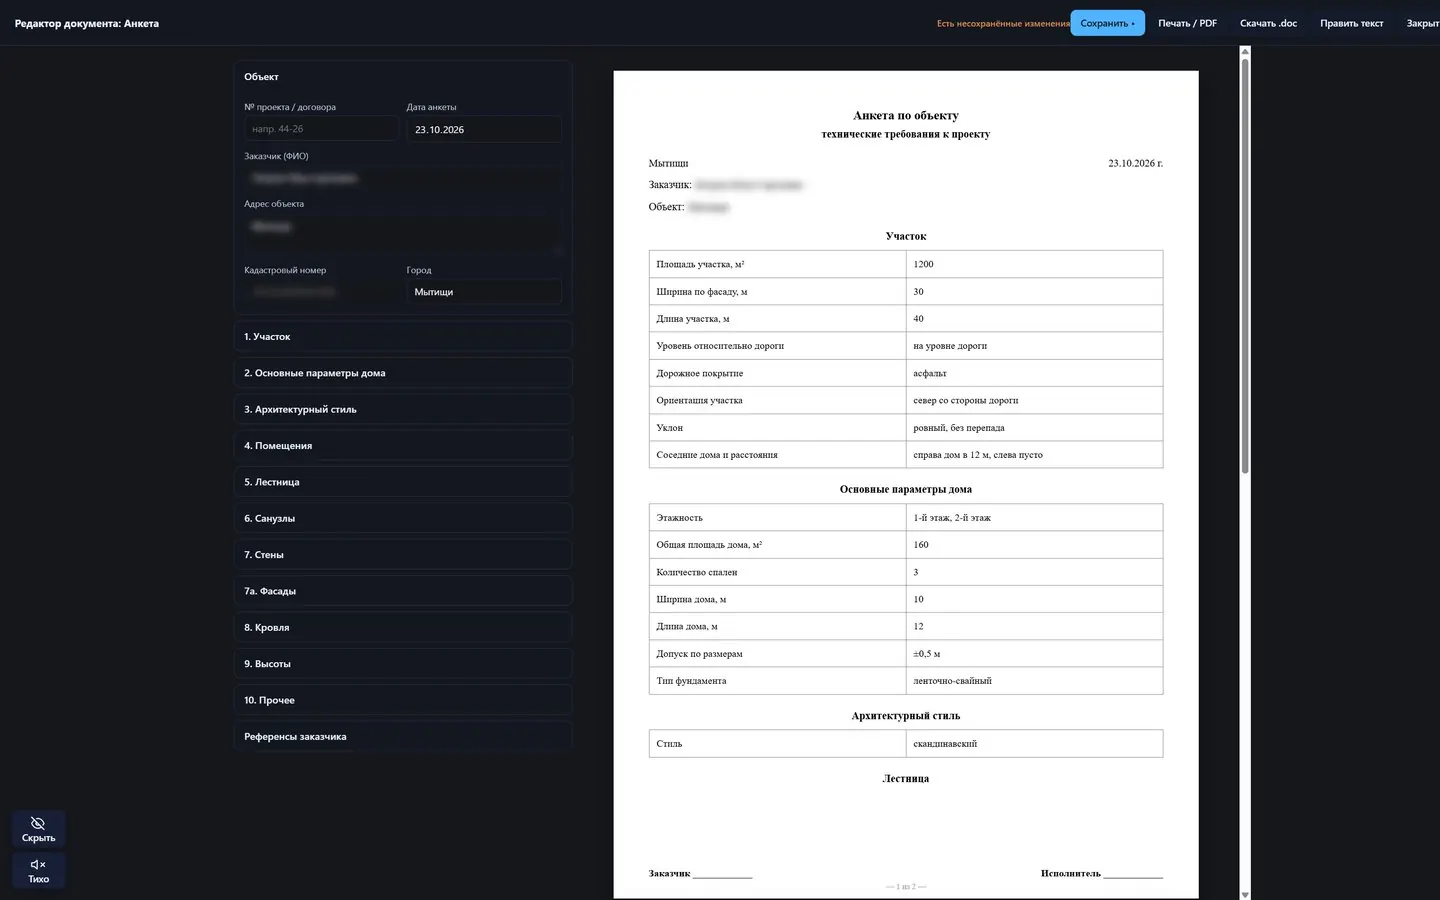Image resolution: width=1440 pixels, height=900 pixels.
Task: Select the "ленточно-свайный" foundation cell
Action: pyautogui.click(x=1034, y=681)
